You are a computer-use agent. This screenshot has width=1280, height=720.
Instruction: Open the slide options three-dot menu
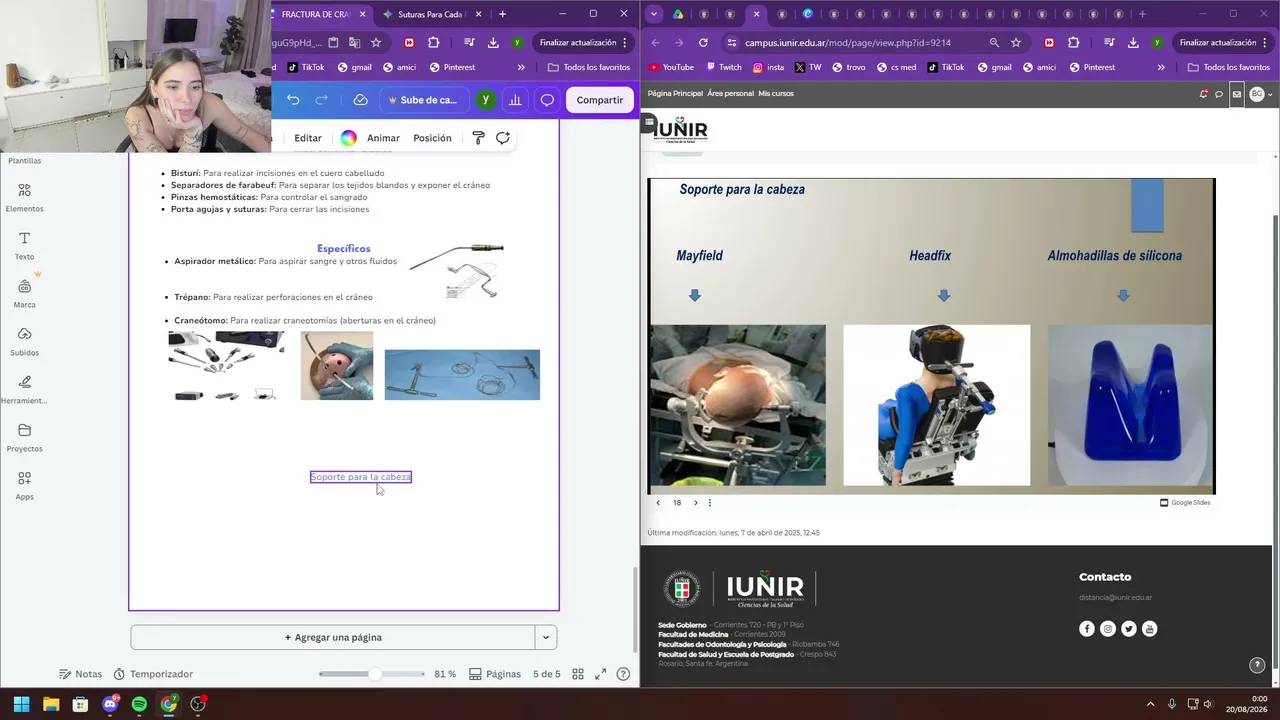pyautogui.click(x=710, y=503)
